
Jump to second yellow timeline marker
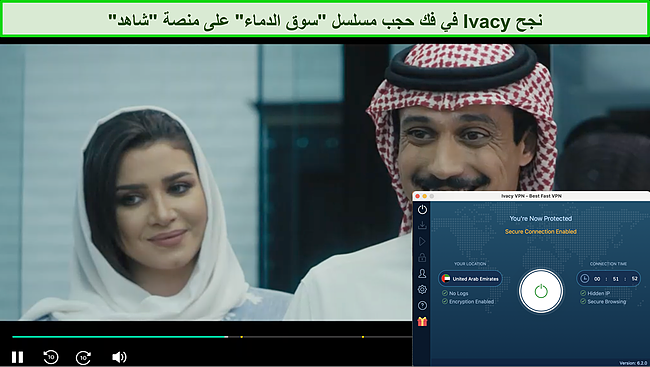coord(363,337)
